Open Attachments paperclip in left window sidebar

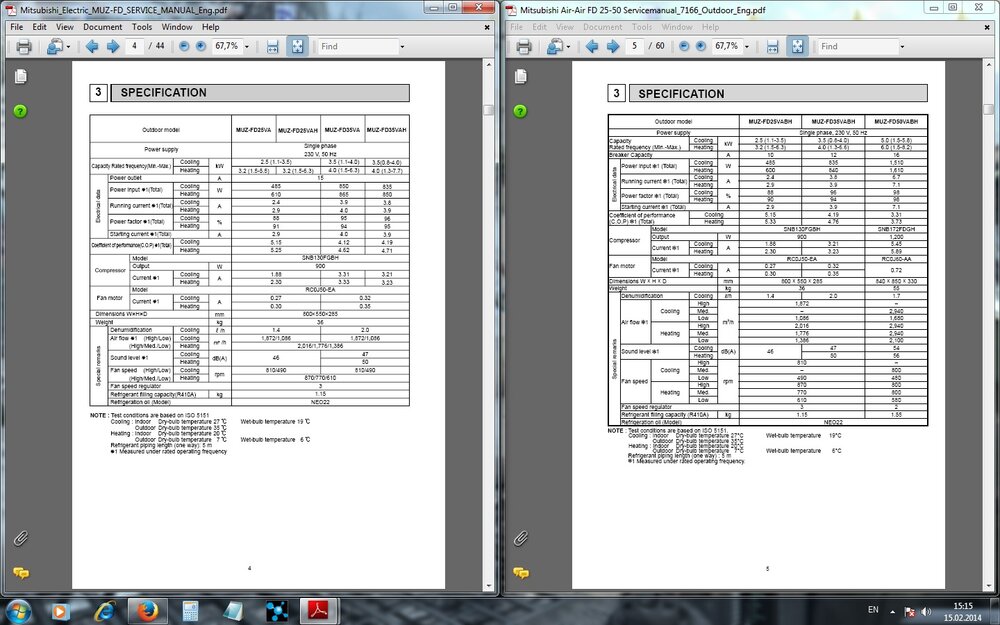(x=20, y=539)
